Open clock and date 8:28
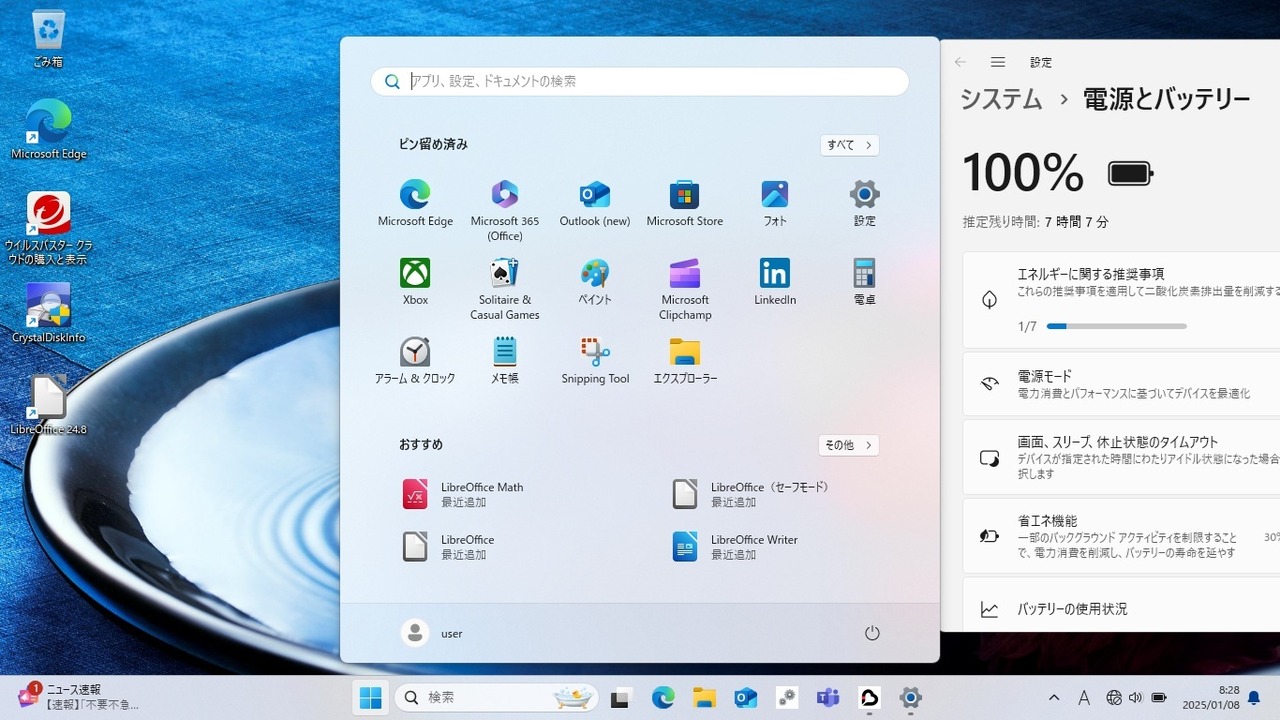 pyautogui.click(x=1209, y=698)
